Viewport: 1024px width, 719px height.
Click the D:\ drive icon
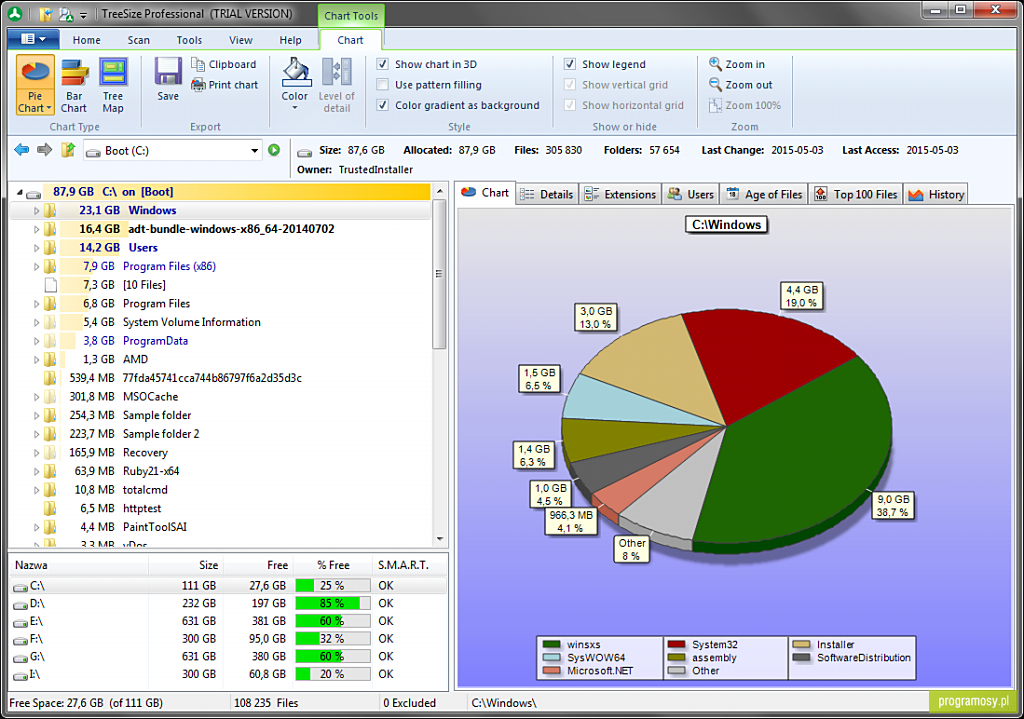point(20,605)
